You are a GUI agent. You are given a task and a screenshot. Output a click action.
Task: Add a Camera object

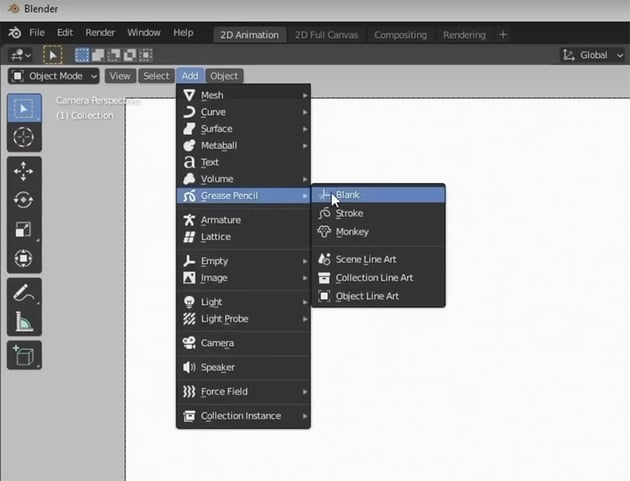pyautogui.click(x=243, y=343)
